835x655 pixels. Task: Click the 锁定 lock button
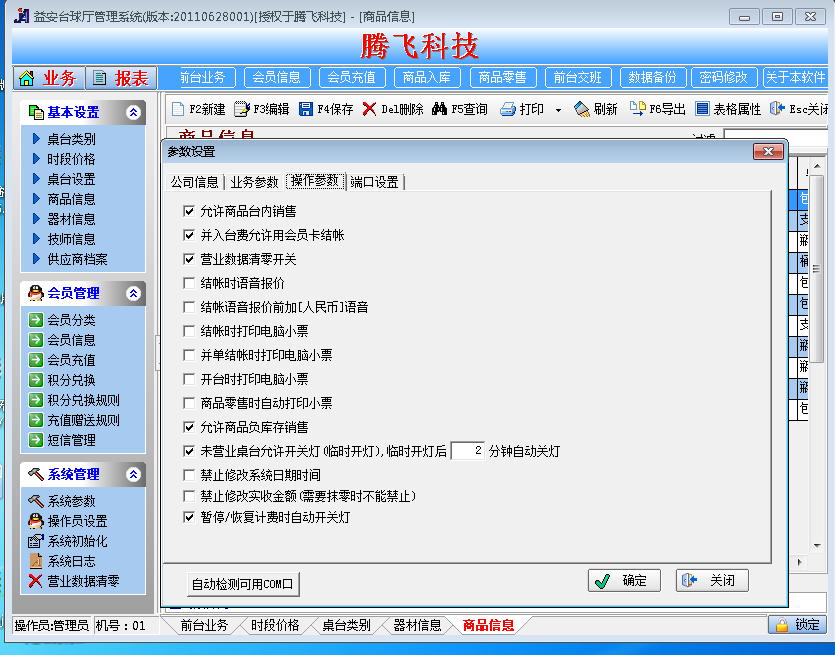coord(797,625)
